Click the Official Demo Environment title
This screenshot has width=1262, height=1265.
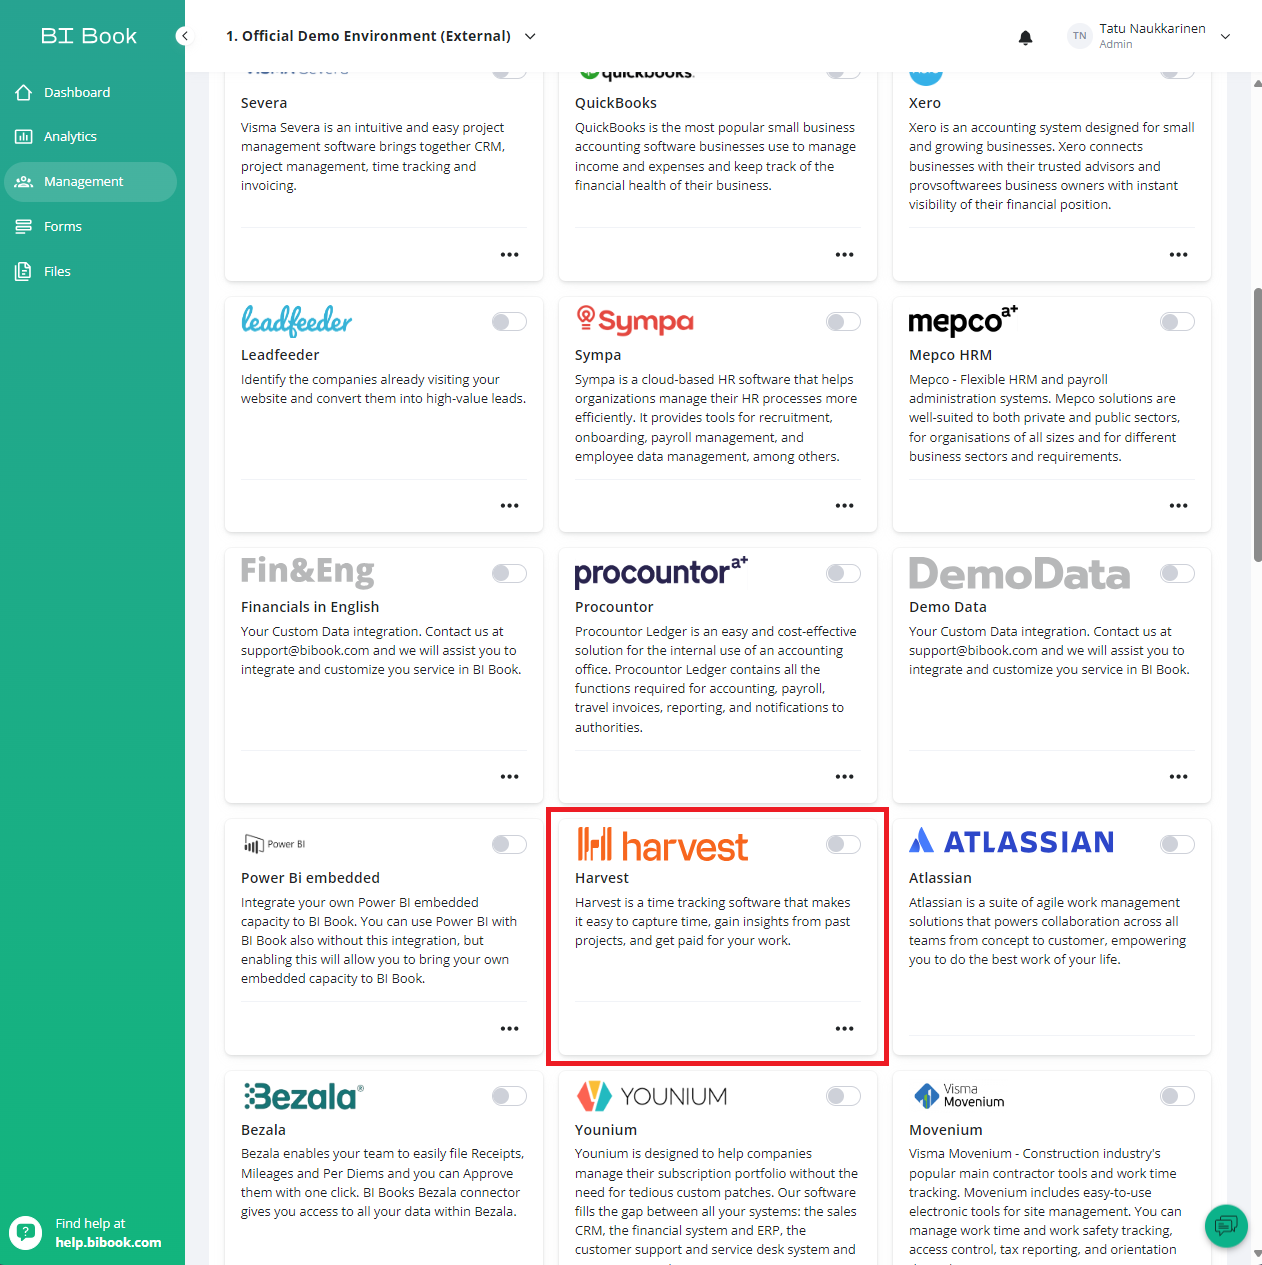click(368, 36)
